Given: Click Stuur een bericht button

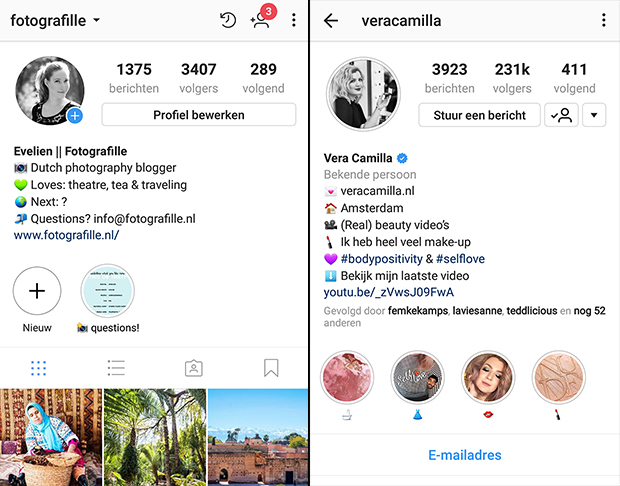Looking at the screenshot, I should pos(479,115).
